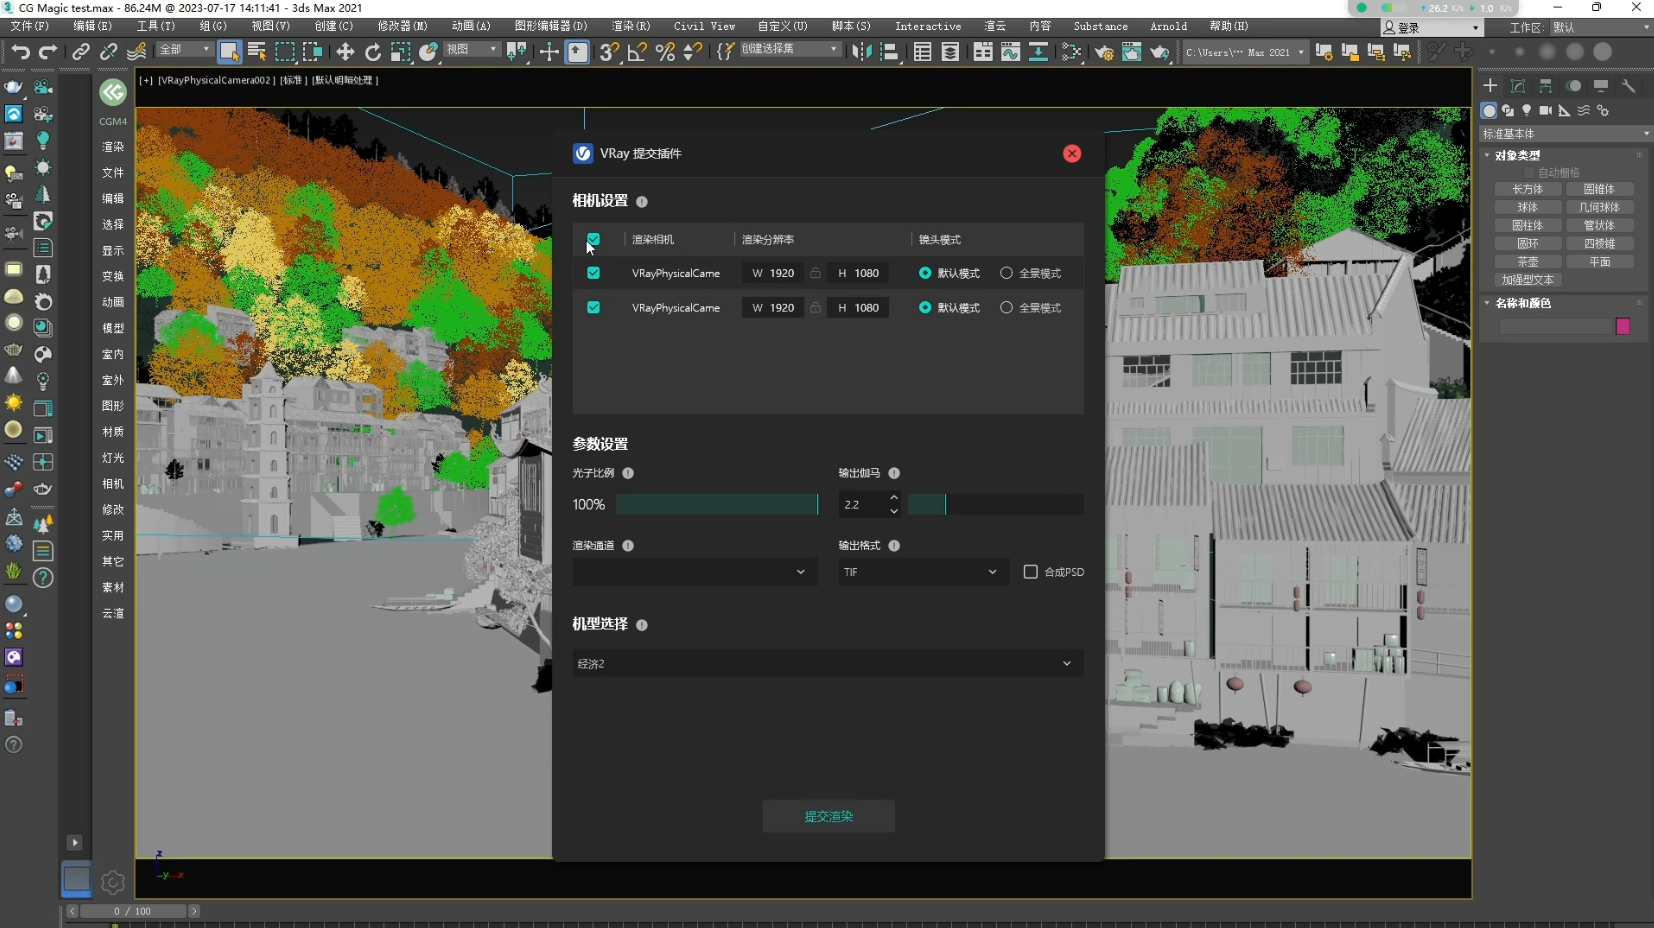Screen dimensions: 1654x928
Task: Open the 渲染通道 dropdown
Action: [x=694, y=572]
